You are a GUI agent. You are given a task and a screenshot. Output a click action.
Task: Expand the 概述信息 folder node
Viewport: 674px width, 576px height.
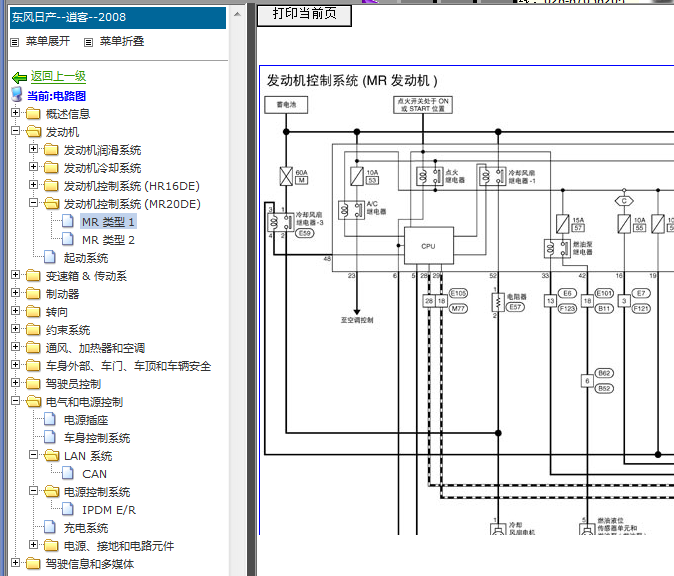pos(15,113)
